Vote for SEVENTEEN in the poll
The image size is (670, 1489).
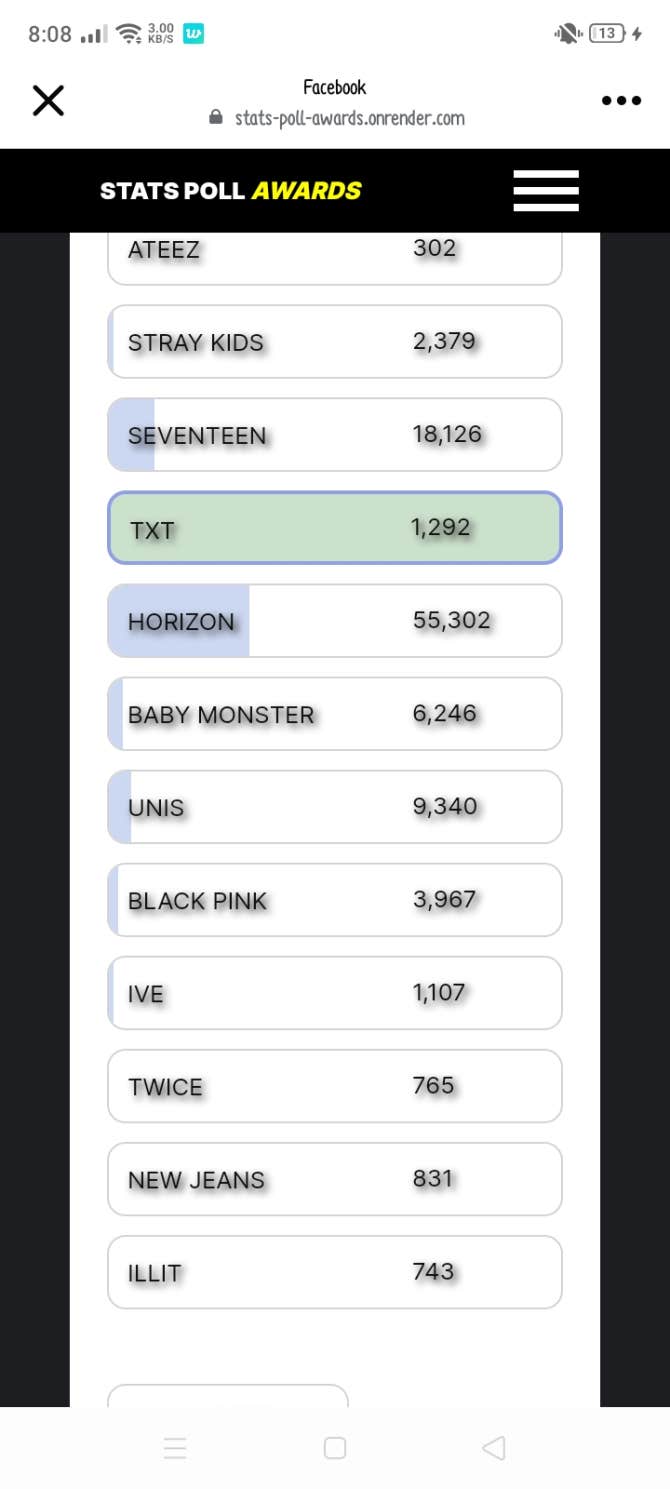(335, 435)
